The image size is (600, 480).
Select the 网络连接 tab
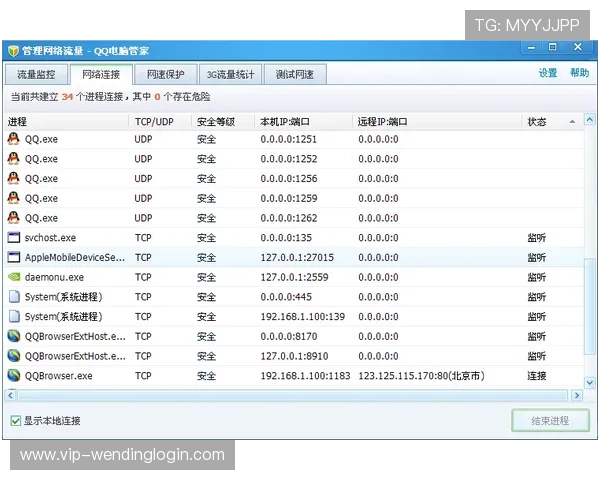(101, 74)
